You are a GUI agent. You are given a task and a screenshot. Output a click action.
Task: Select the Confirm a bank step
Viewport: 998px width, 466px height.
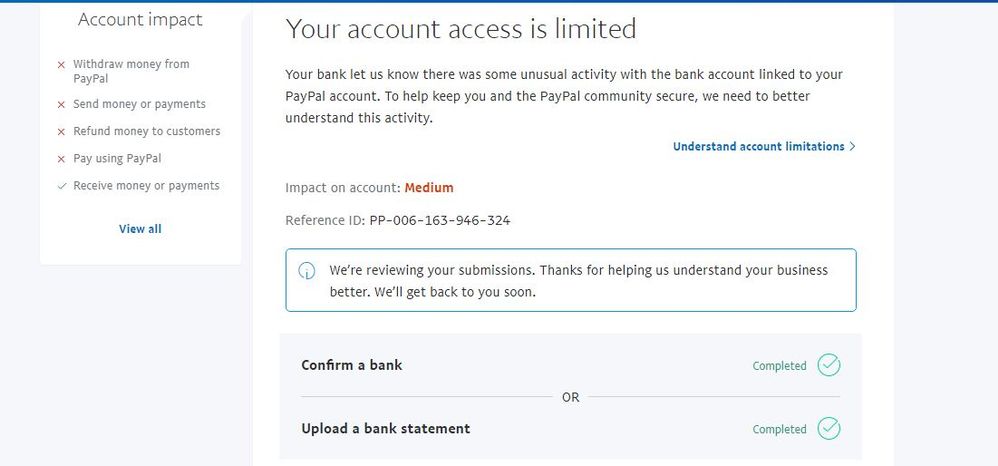pos(351,365)
